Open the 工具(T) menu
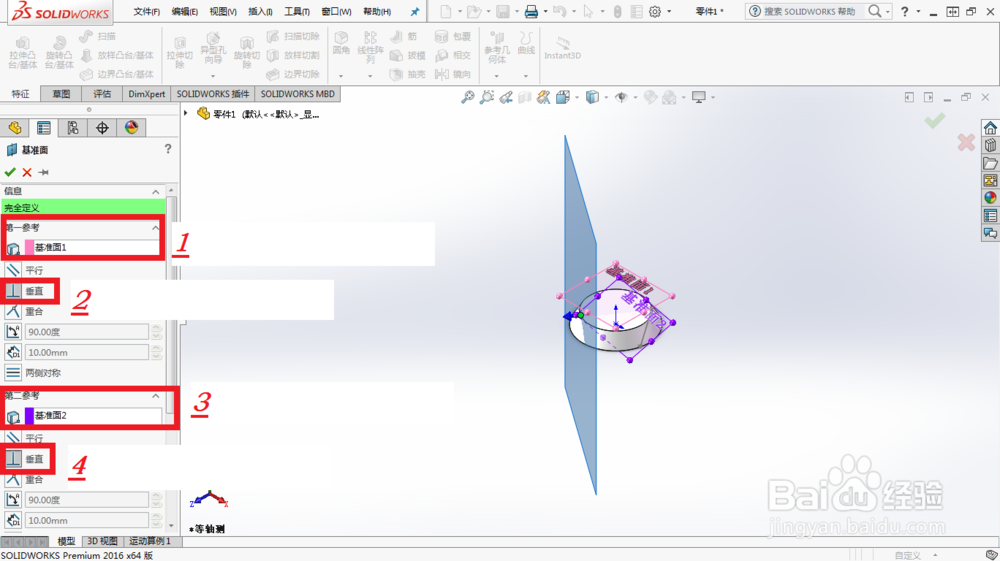 tap(297, 11)
